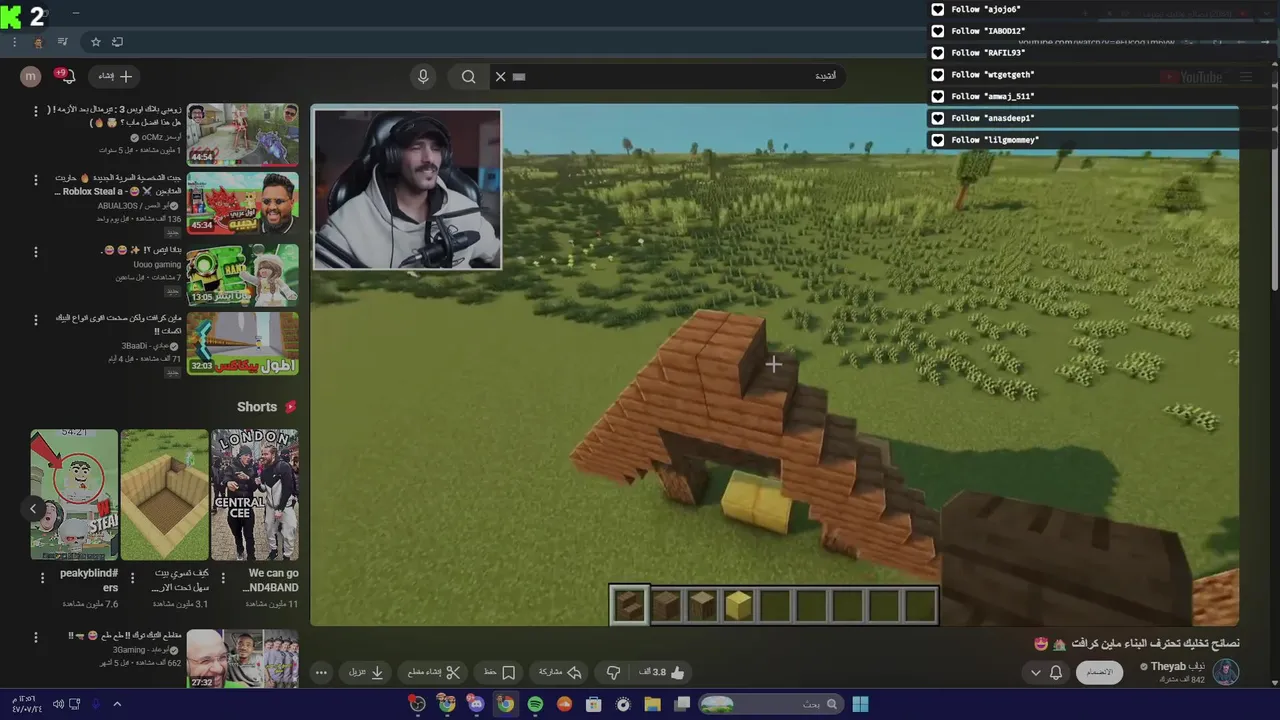Open the Windows Start button
The width and height of the screenshot is (1280, 720).
click(x=860, y=704)
